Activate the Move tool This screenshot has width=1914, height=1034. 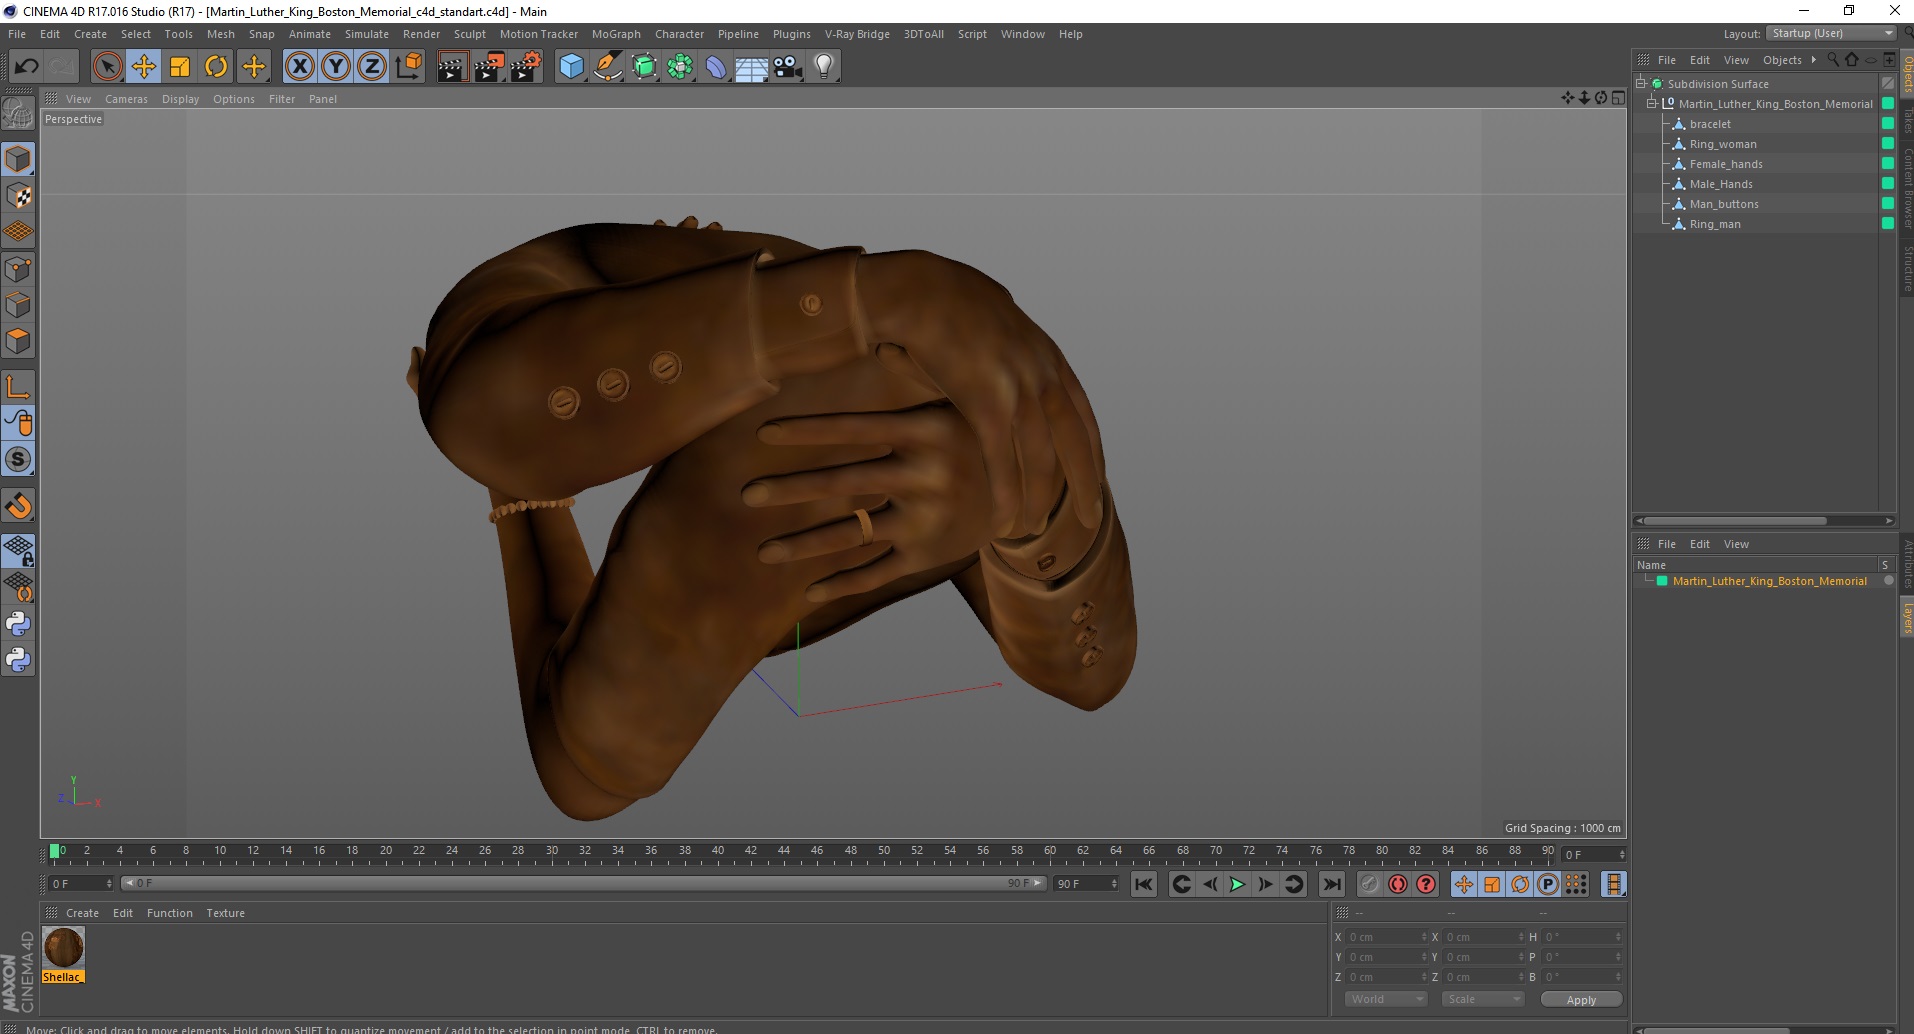click(144, 67)
